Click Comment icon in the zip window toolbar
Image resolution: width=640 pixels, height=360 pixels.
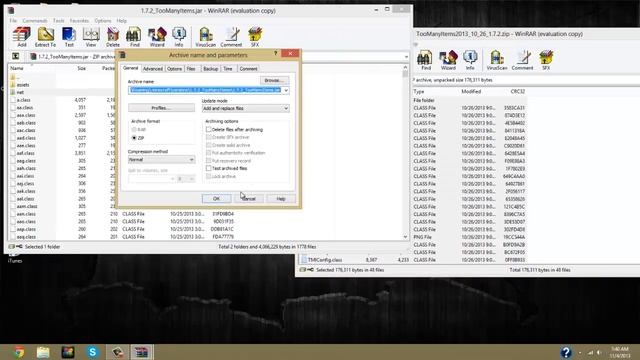coord(522,60)
